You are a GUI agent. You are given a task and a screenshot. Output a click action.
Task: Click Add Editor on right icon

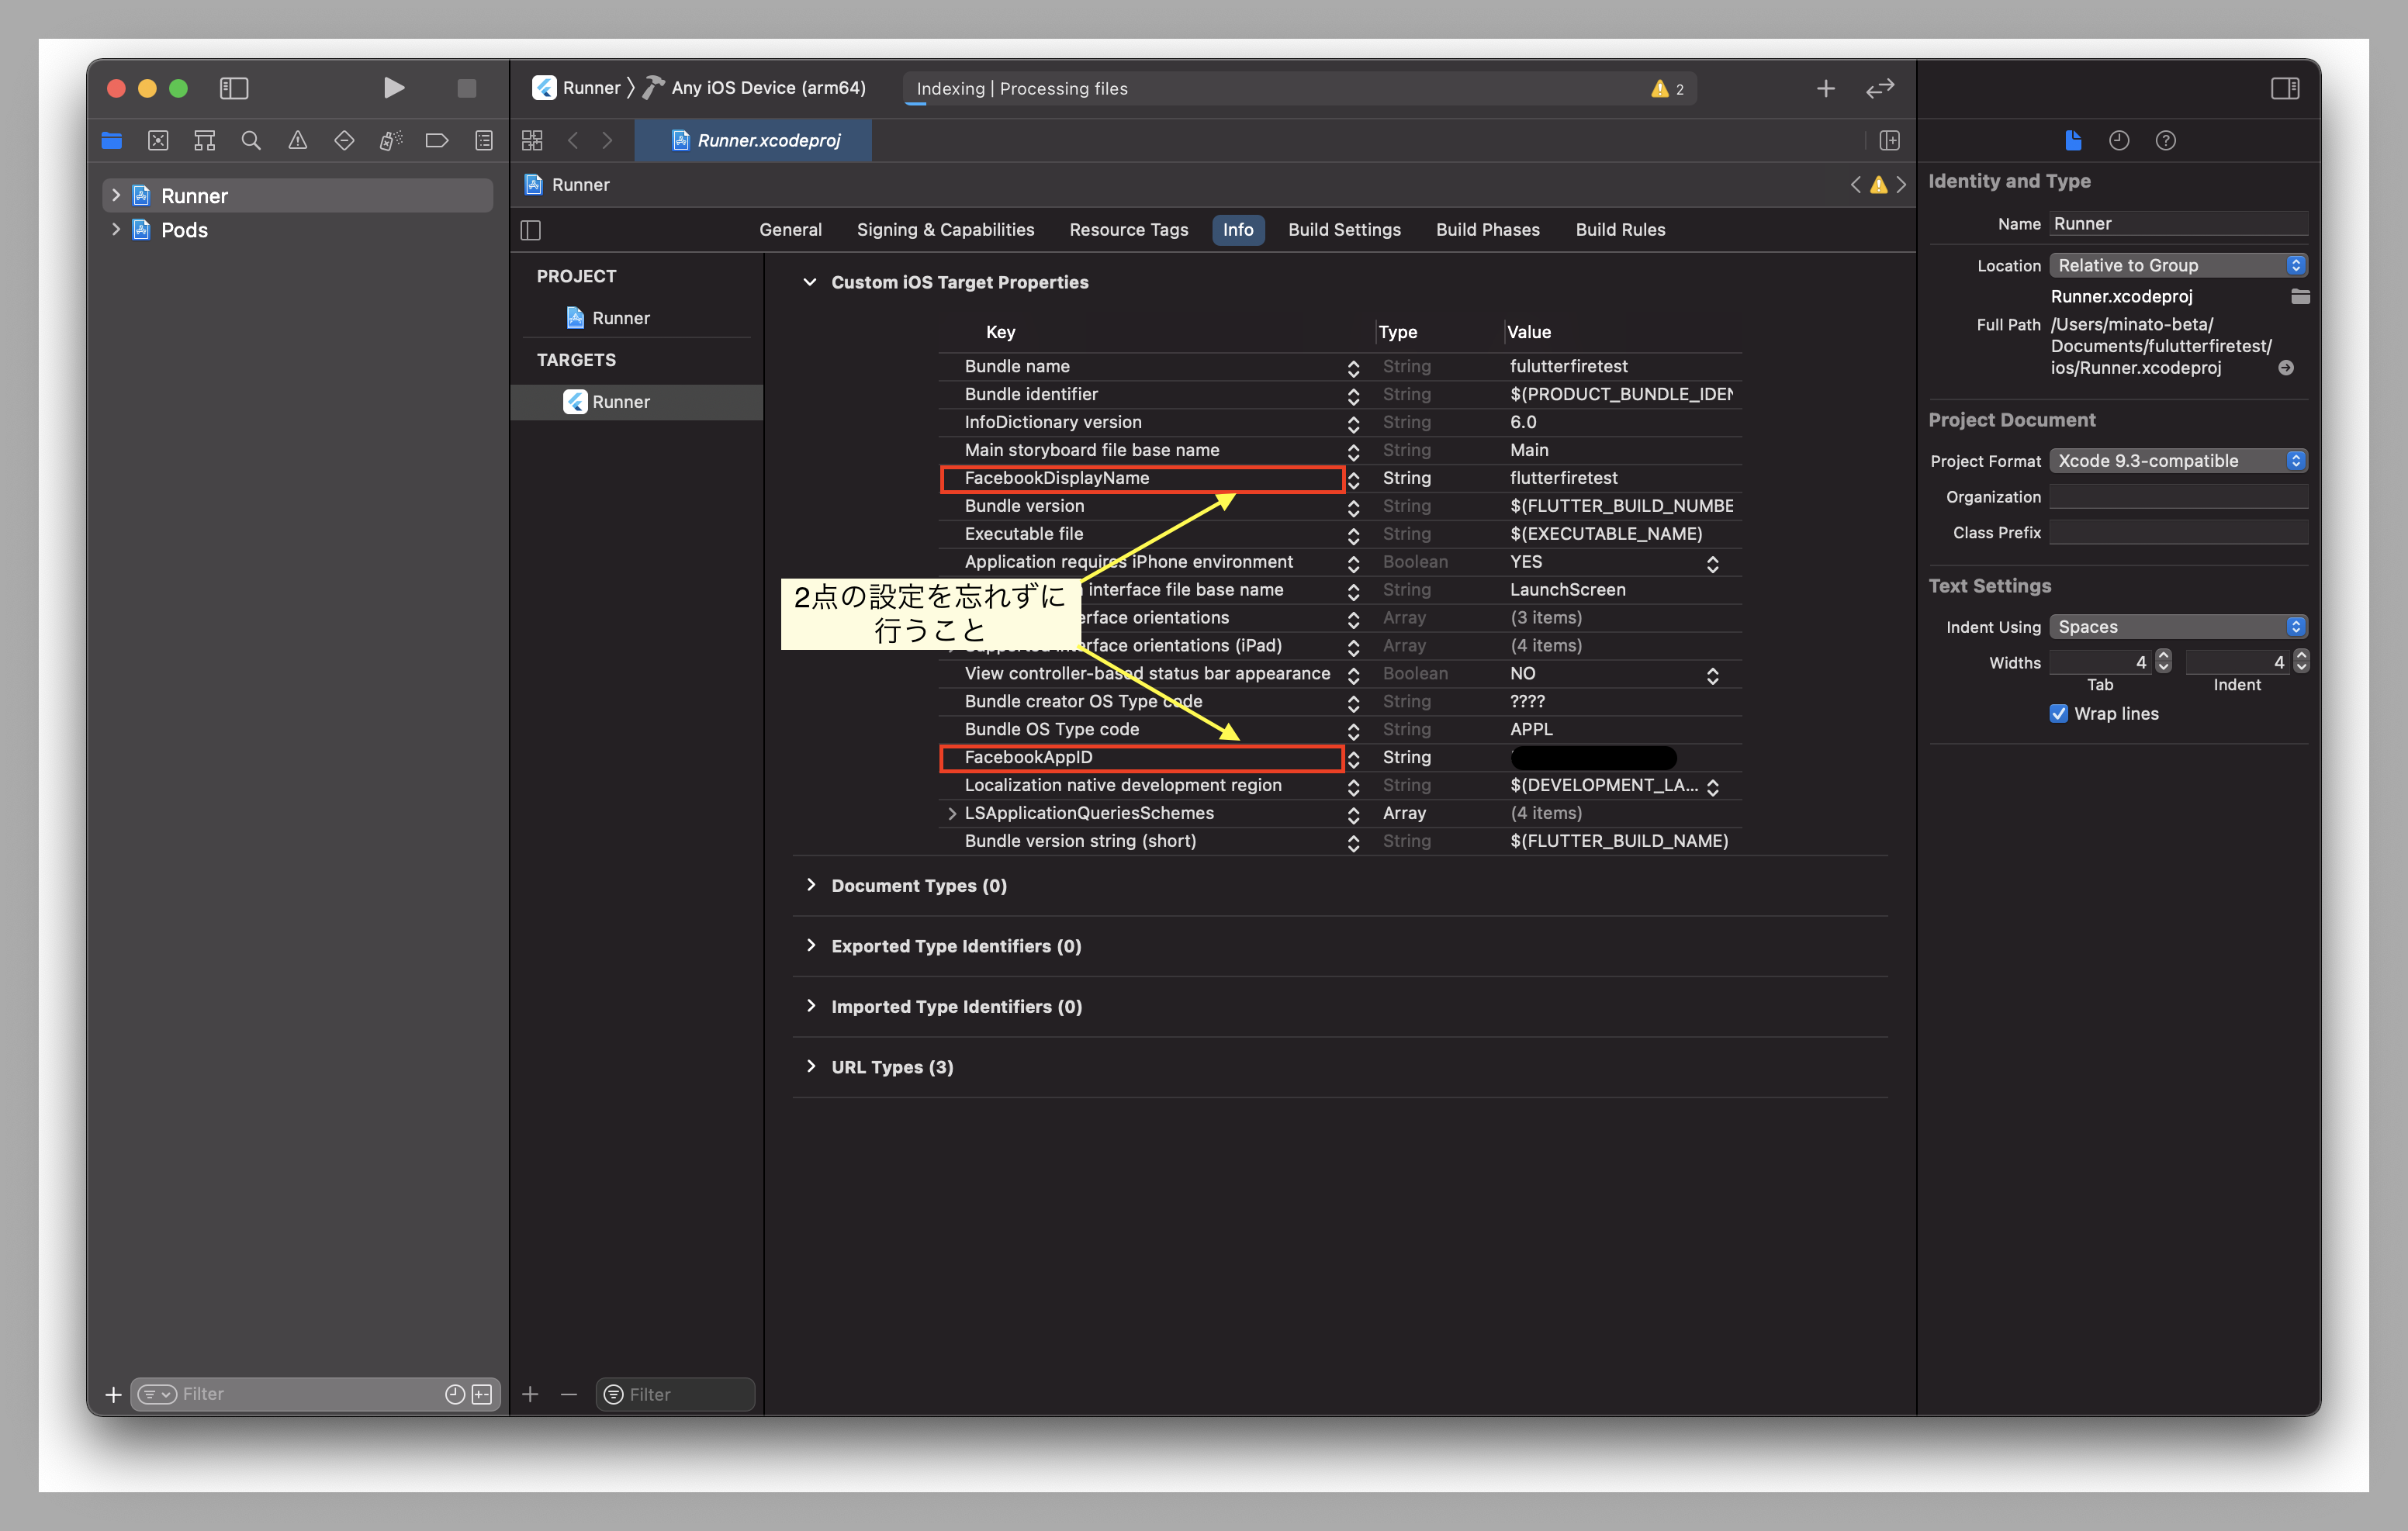coord(1889,141)
